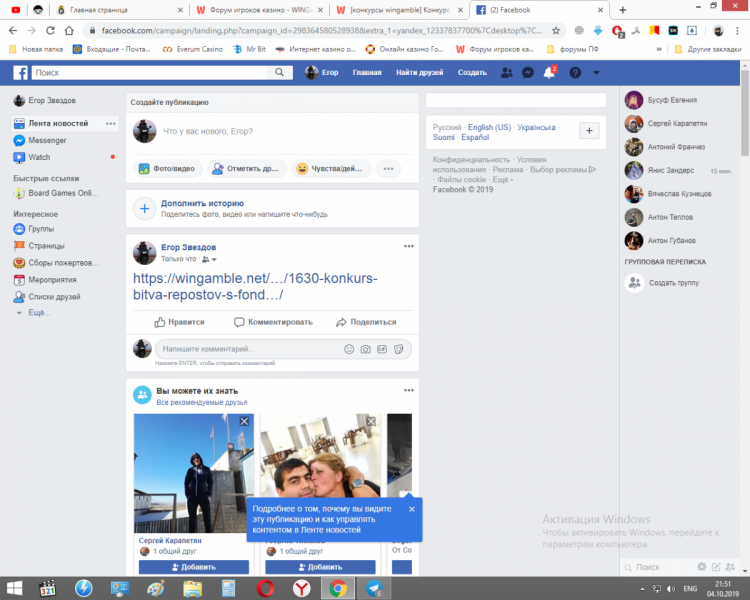The width and height of the screenshot is (750, 600).
Task: Switch language to English (US)
Action: [x=489, y=127]
